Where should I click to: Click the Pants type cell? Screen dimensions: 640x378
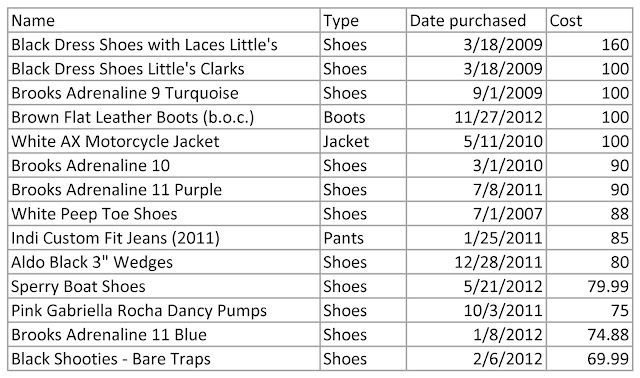(x=363, y=238)
